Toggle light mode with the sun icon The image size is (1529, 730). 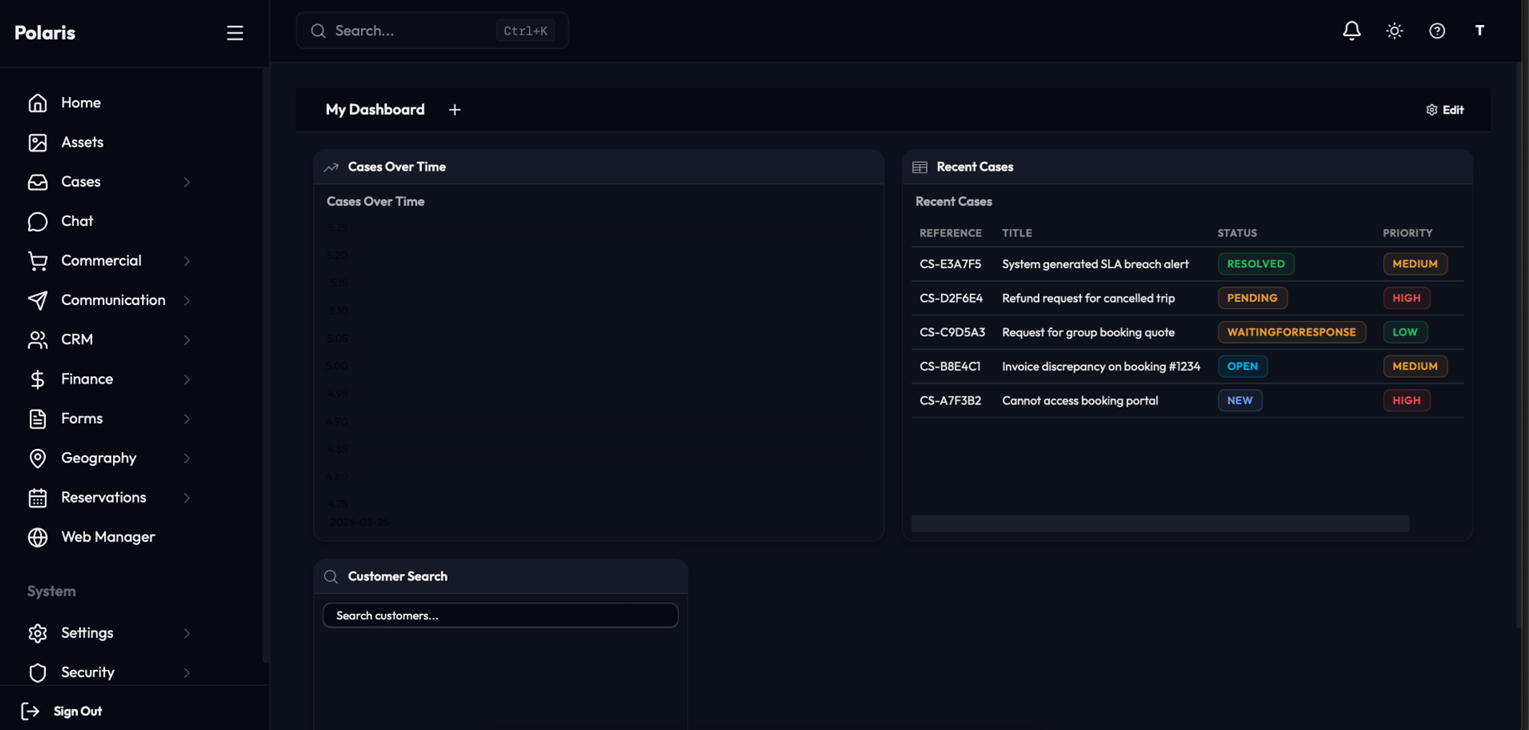pos(1394,30)
